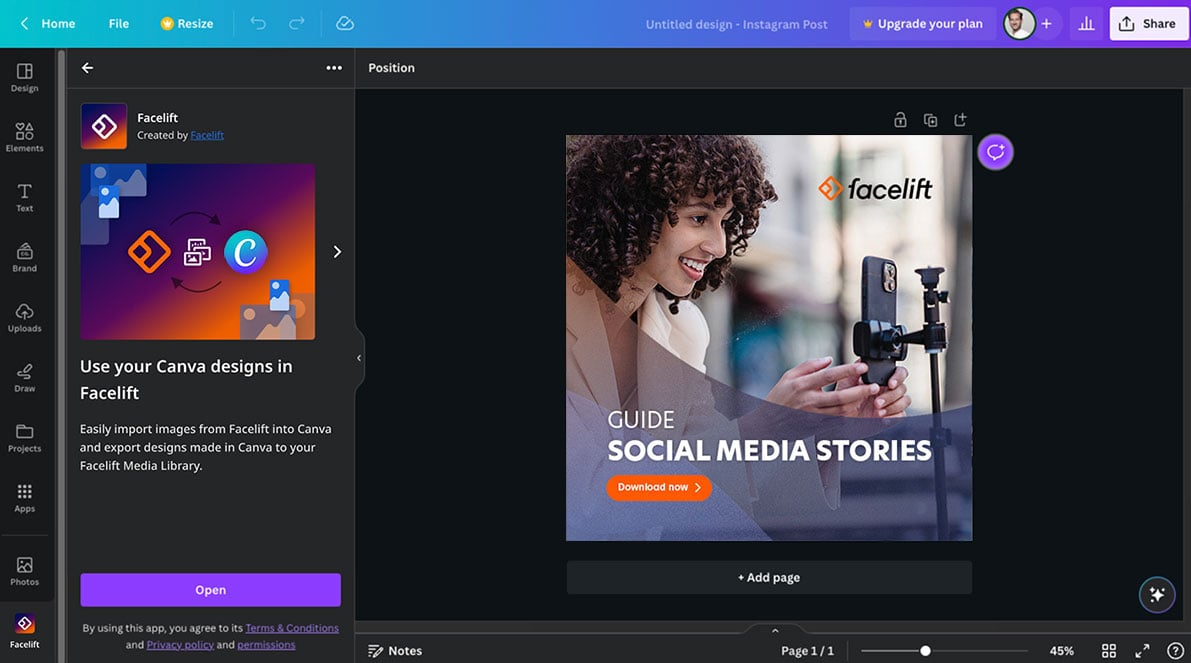Open the Photos panel
The width and height of the screenshot is (1191, 663).
pyautogui.click(x=24, y=568)
